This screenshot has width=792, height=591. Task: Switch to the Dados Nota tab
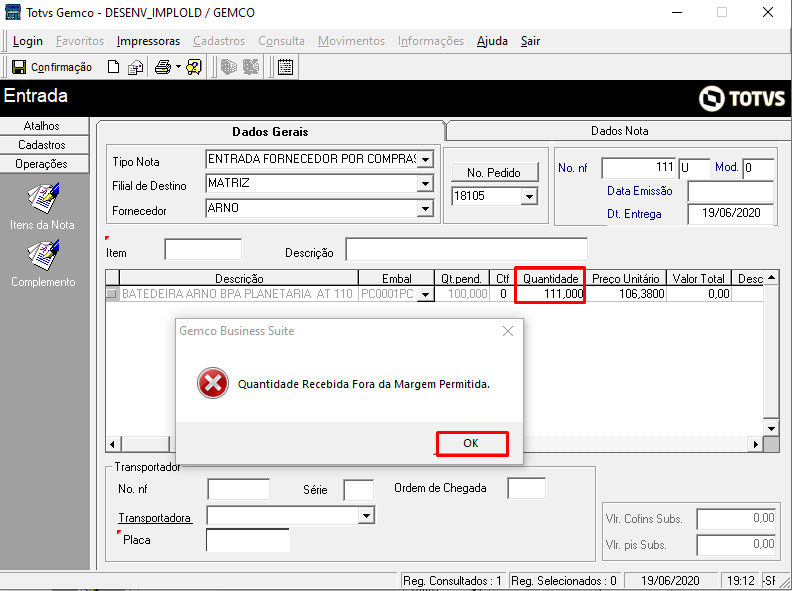pos(619,131)
